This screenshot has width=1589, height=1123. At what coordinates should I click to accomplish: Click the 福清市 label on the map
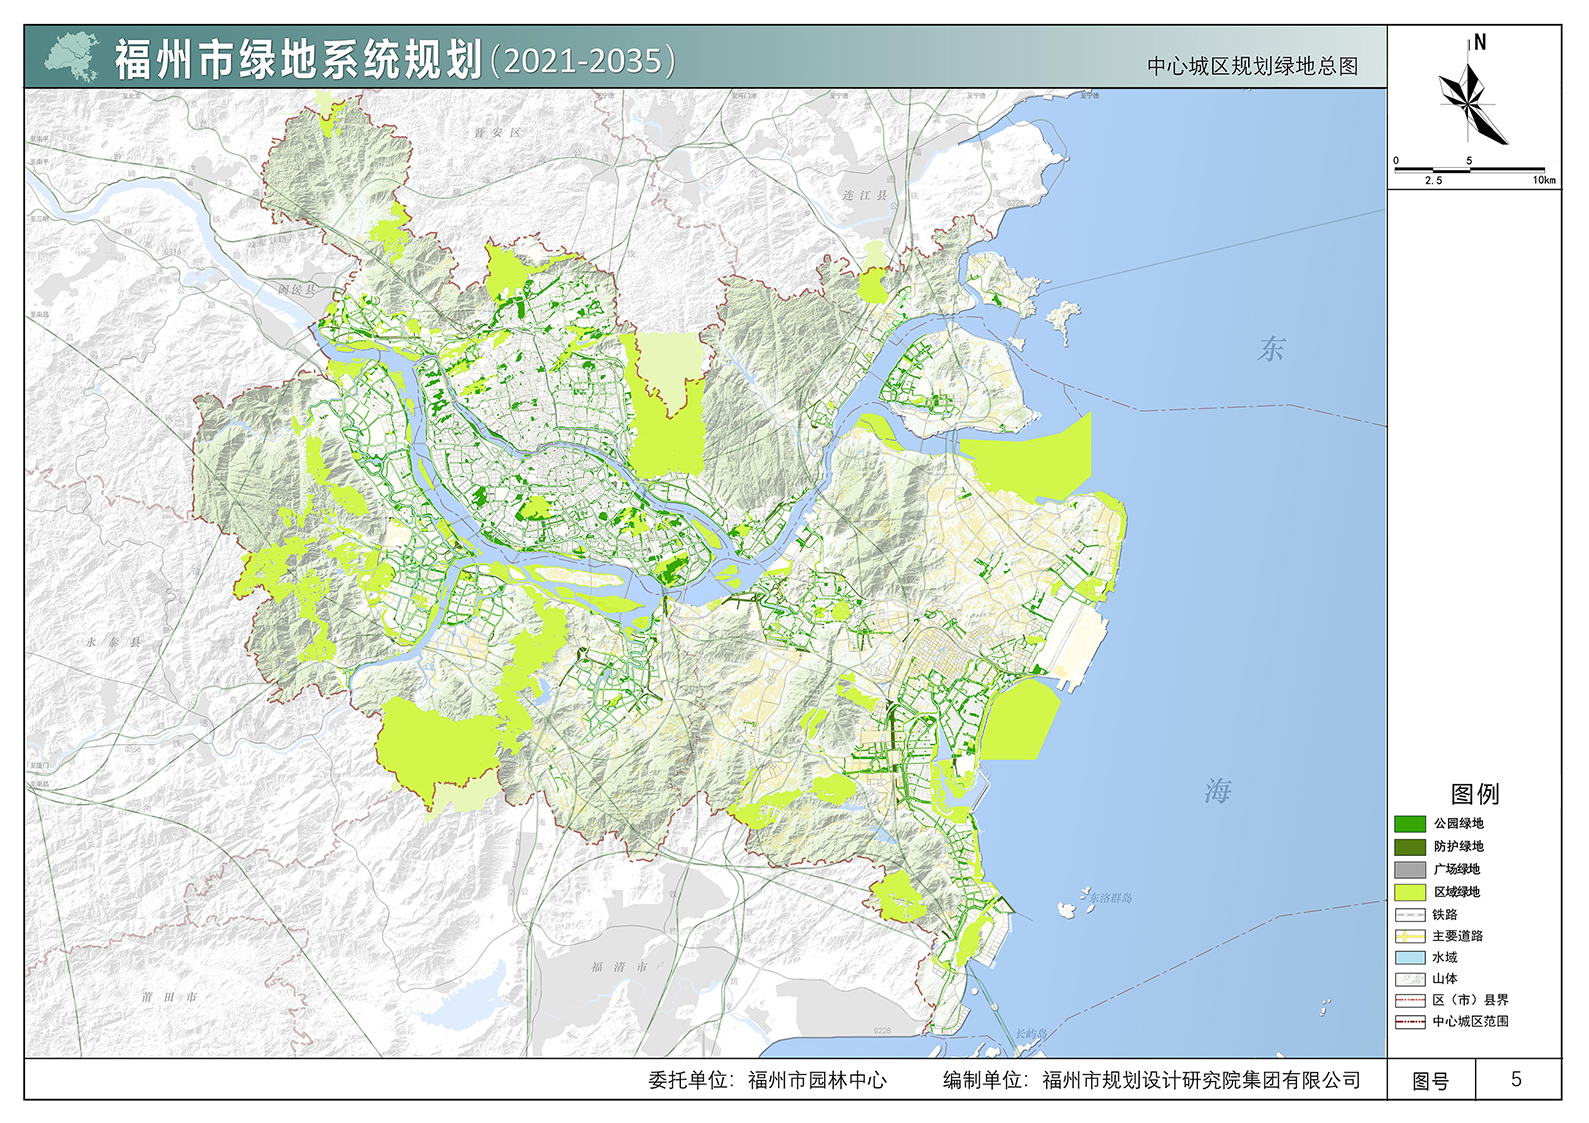(619, 967)
